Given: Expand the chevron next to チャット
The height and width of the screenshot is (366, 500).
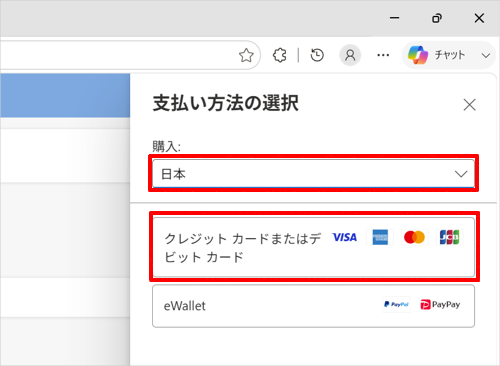Looking at the screenshot, I should [x=486, y=56].
